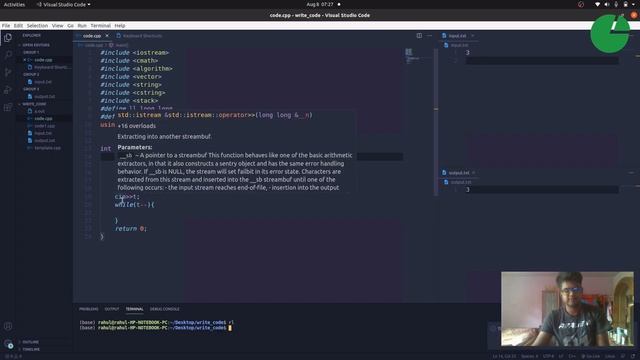The height and width of the screenshot is (360, 640).
Task: Open the Run menu
Action: point(82,25)
